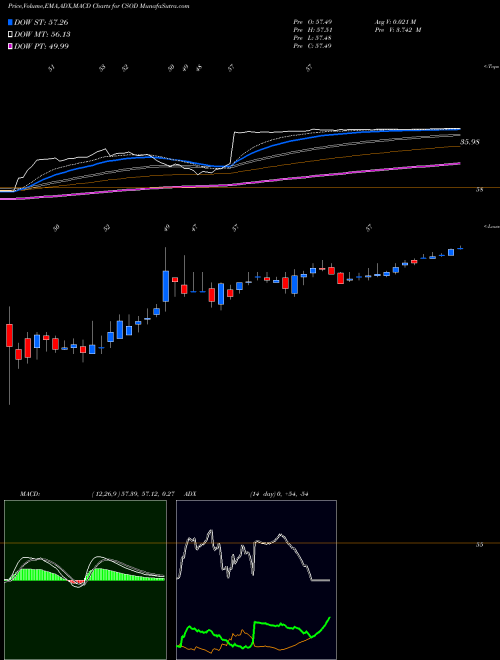Screen dimensions: 500x660
Task: Select the 'DOW ST: 57.26' legend text
Action: pos(41,22)
